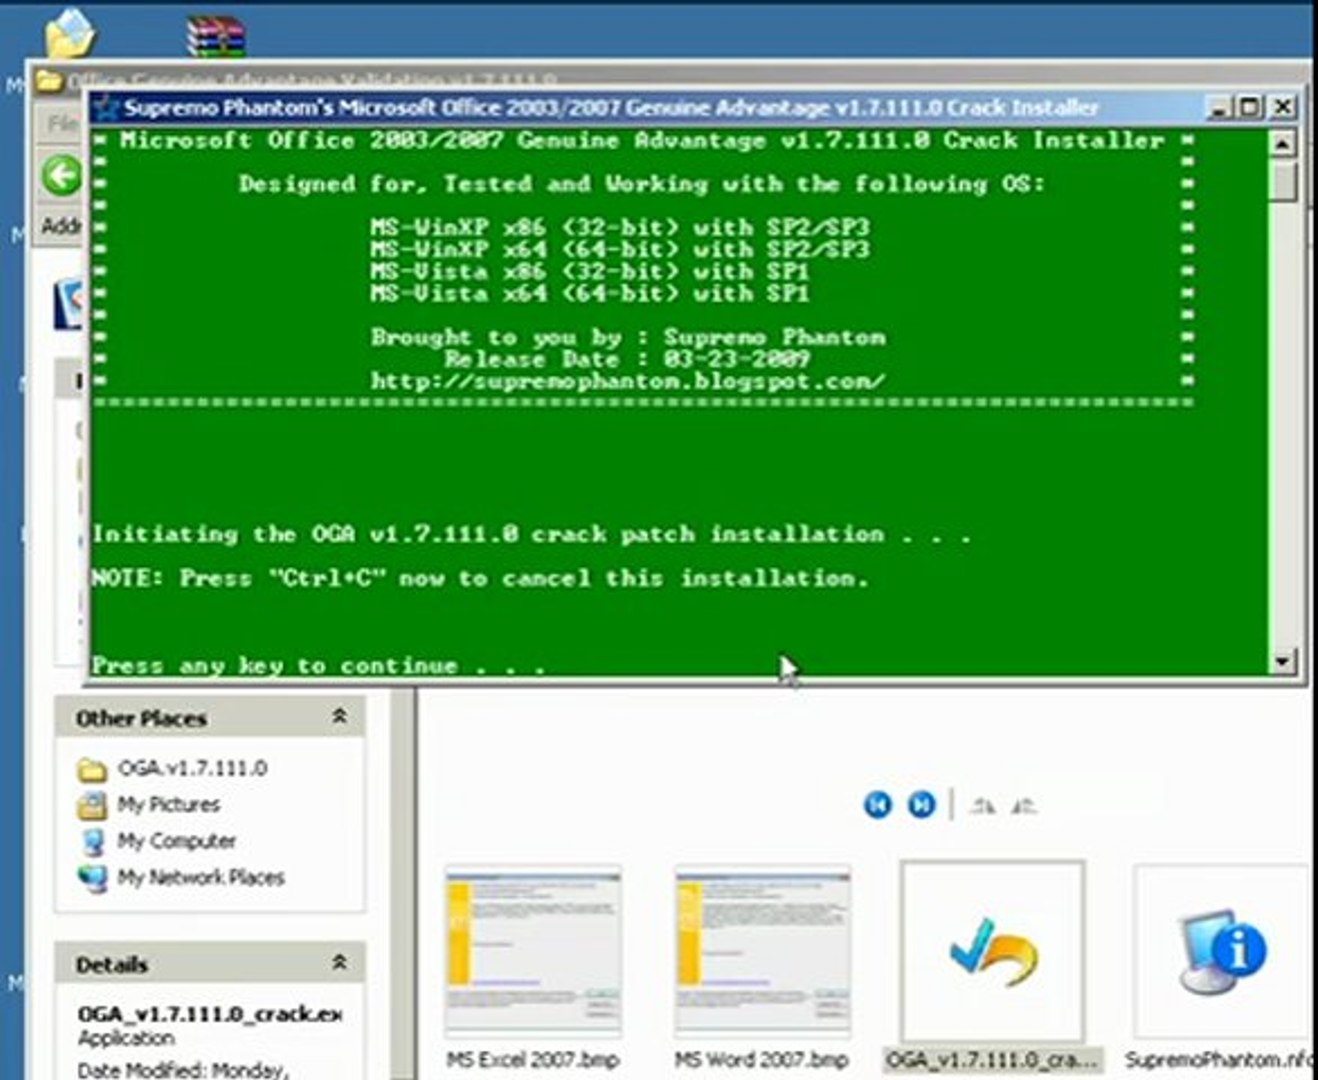Screen dimensions: 1318x1080
Task: Click the "MS-WinXP x64 (64-bit)" line
Action: click(620, 249)
